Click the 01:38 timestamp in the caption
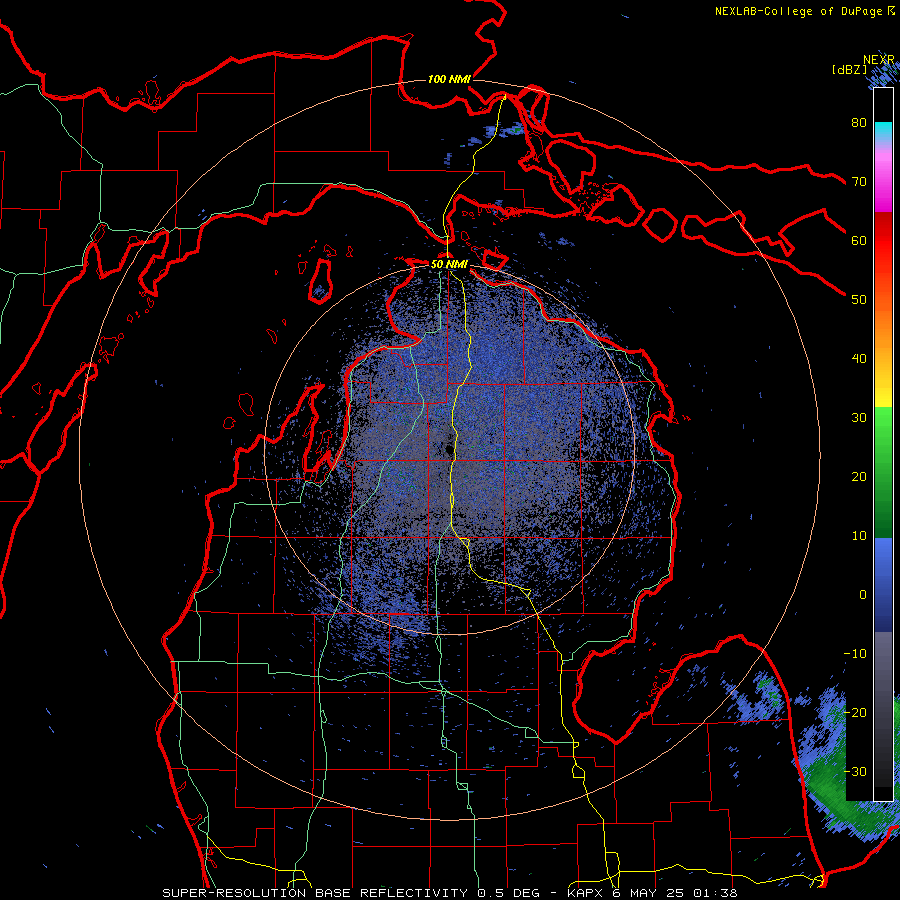 [x=713, y=893]
